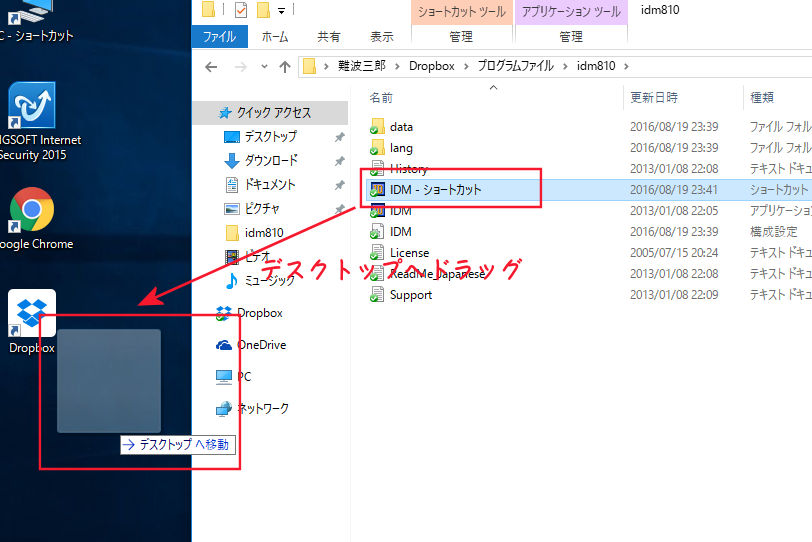Select the IDM 構成設定 file dated 2016/08/19
812x542 pixels.
(x=401, y=232)
